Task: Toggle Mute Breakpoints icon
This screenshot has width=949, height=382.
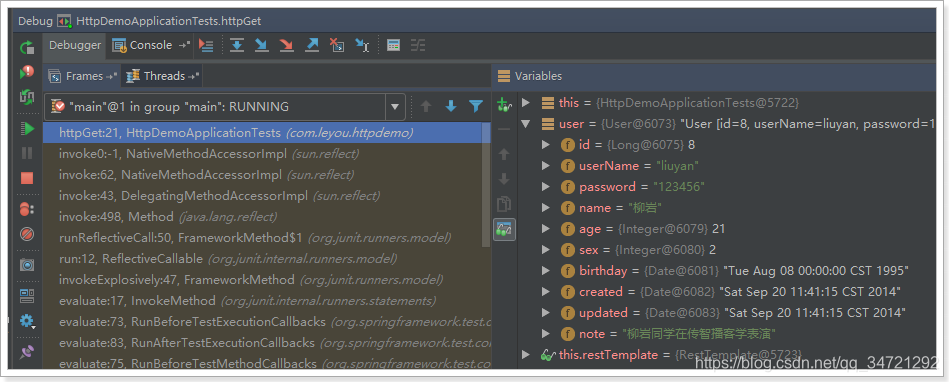Action: [27, 234]
